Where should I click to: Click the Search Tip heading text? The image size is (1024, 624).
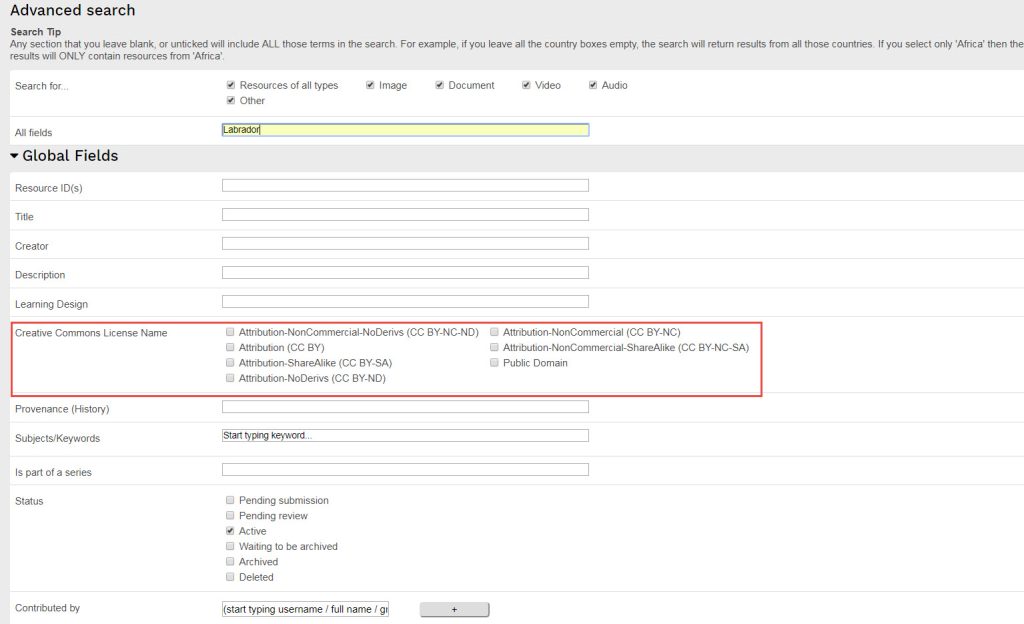pyautogui.click(x=36, y=31)
